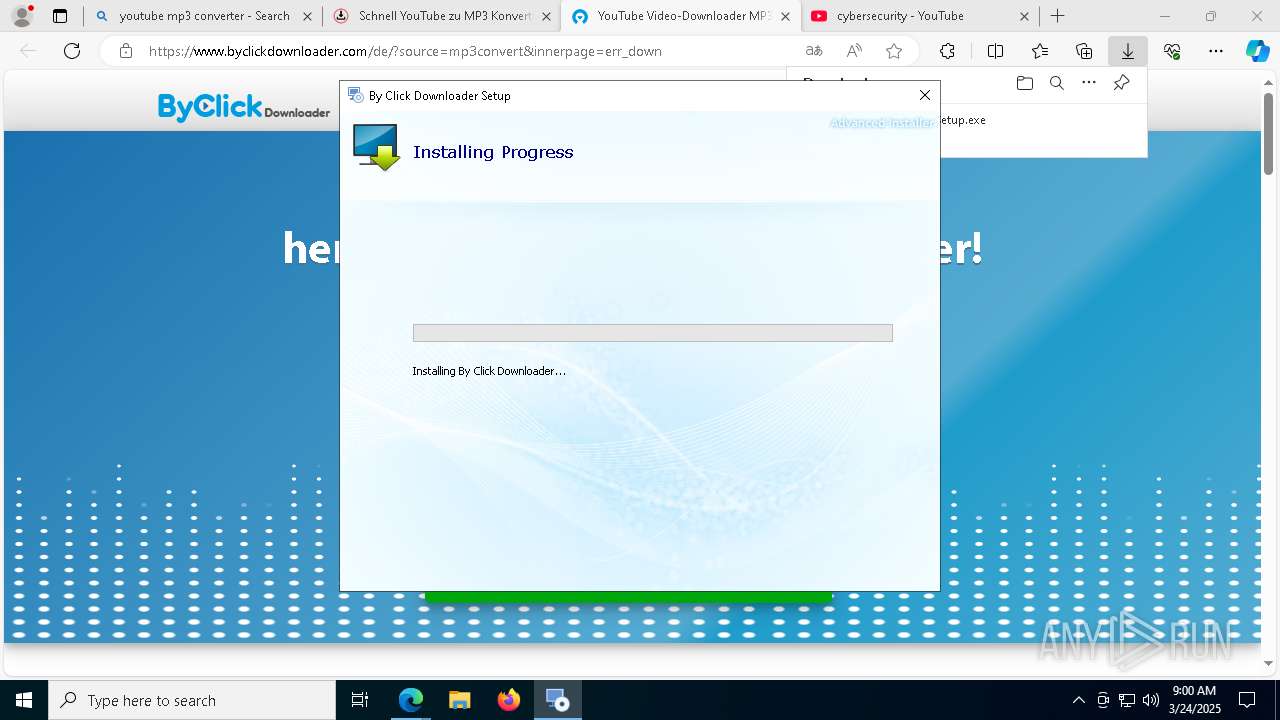Click the ByClick Downloader logo
Screen dimensions: 1280x720
(x=244, y=107)
